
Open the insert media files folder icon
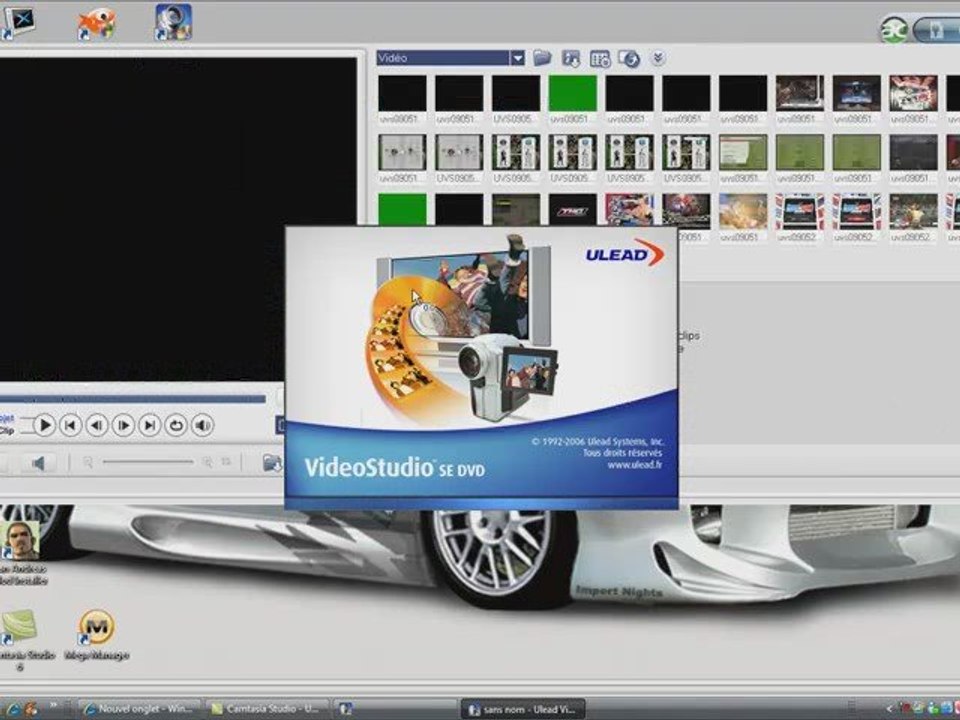[271, 463]
